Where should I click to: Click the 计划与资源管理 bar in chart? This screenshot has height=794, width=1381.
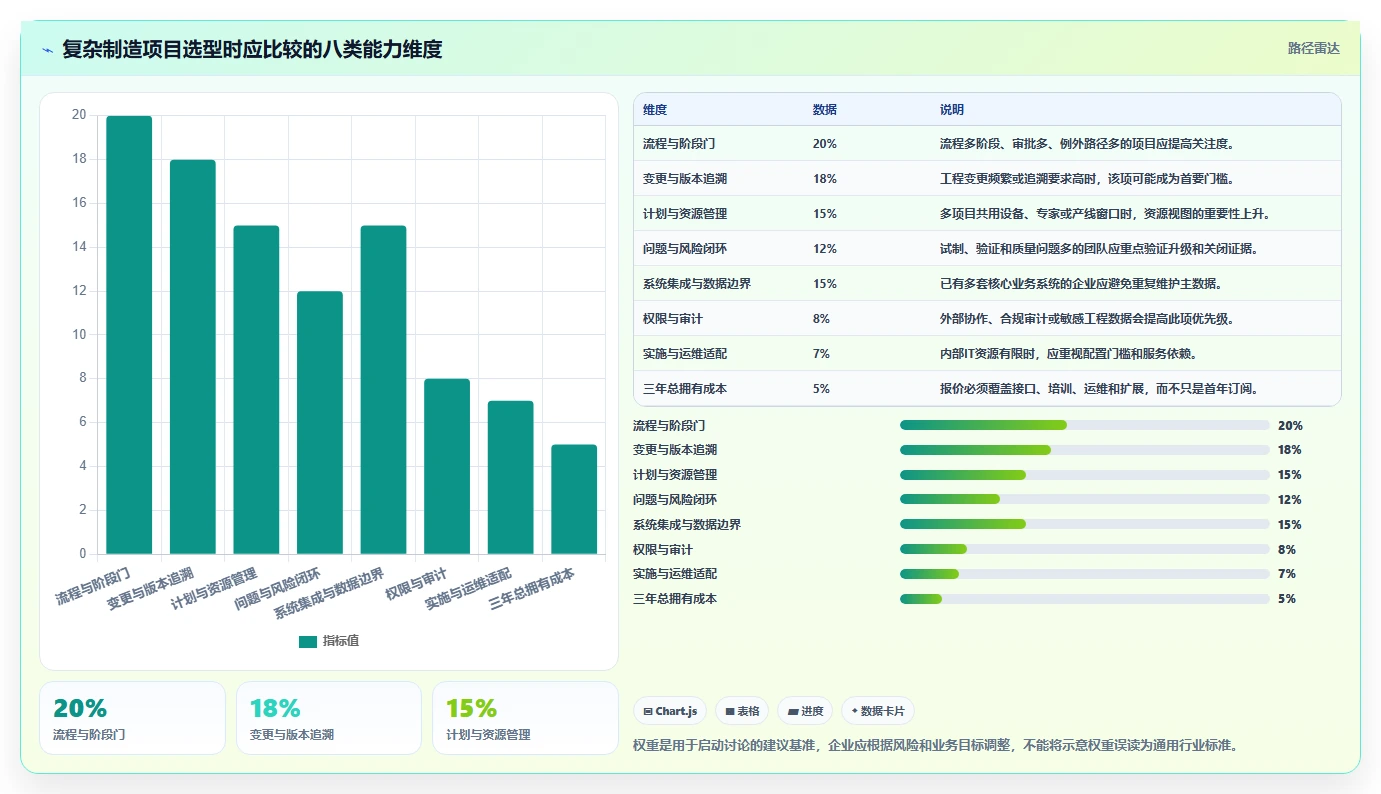(x=256, y=390)
